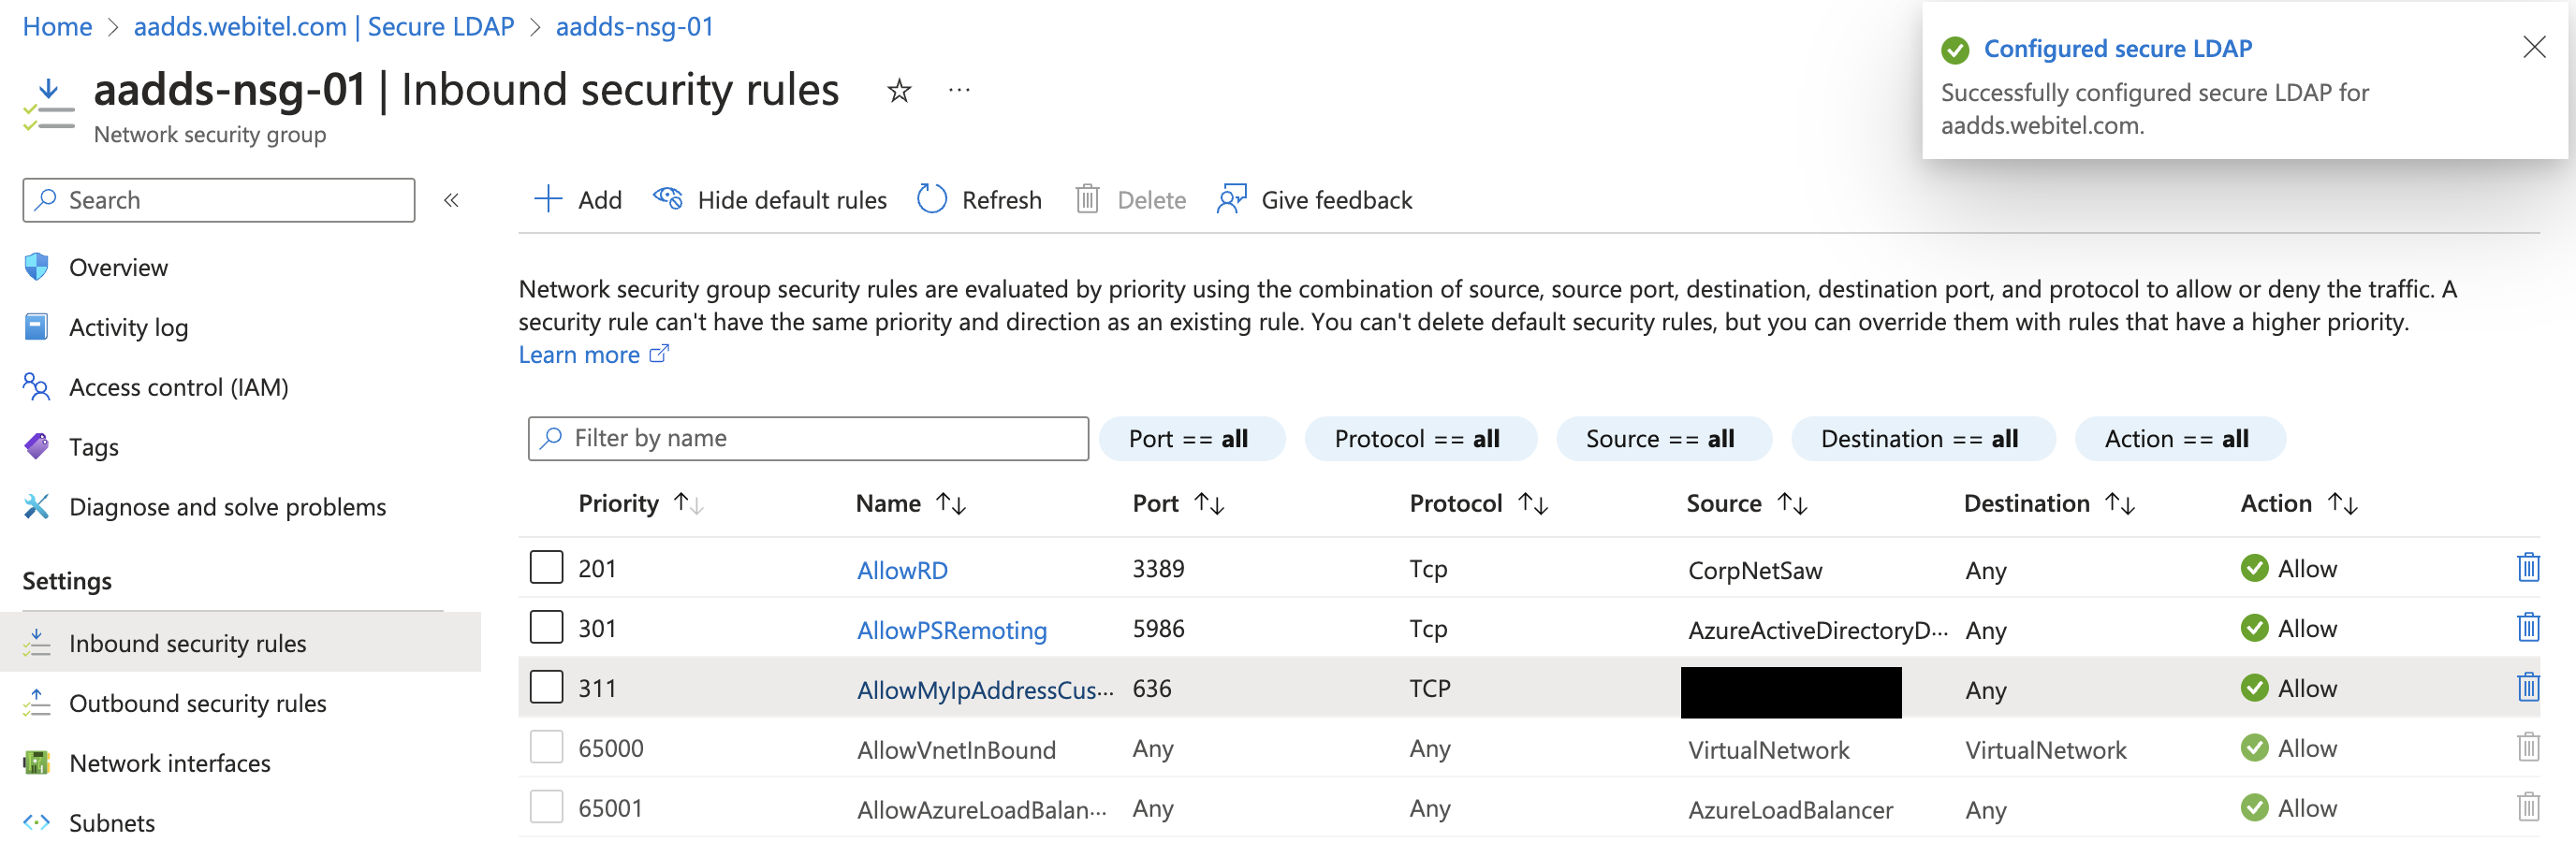Screen dimensions: 2576x842
Task: Open the AllowMyIpAddressCus... rule
Action: click(x=985, y=690)
